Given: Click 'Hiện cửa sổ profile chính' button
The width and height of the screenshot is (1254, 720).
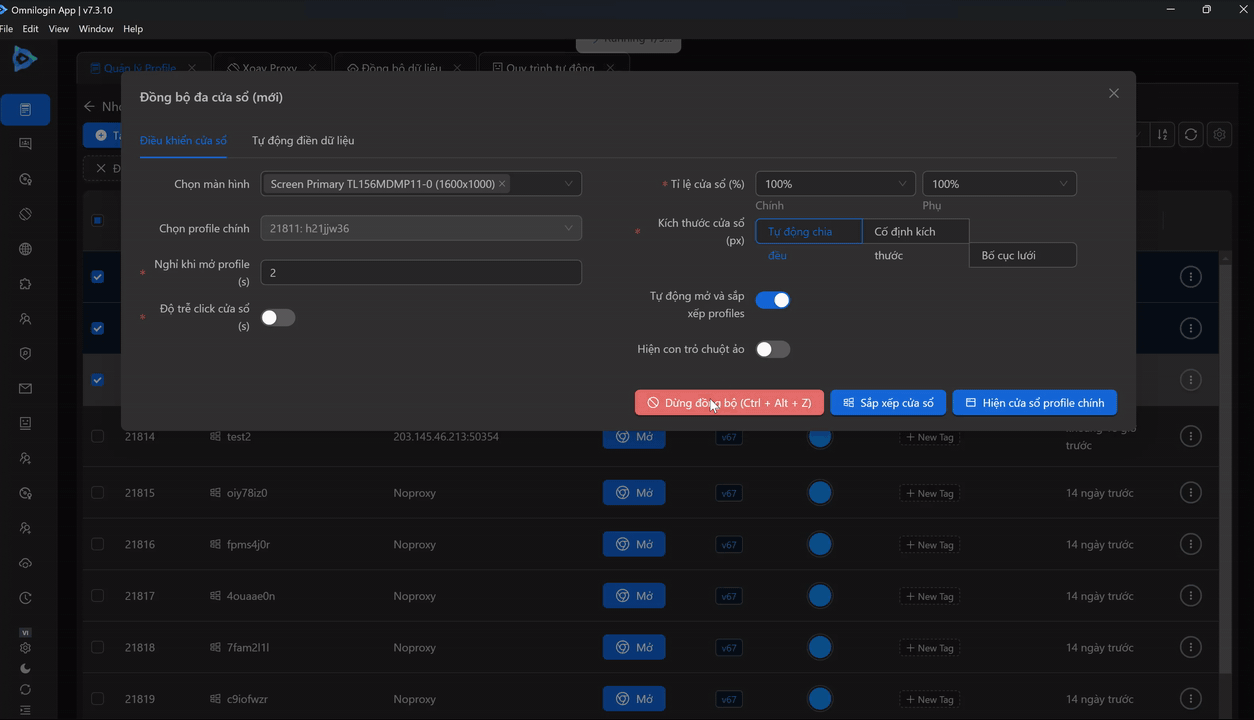Looking at the screenshot, I should pos(1034,402).
